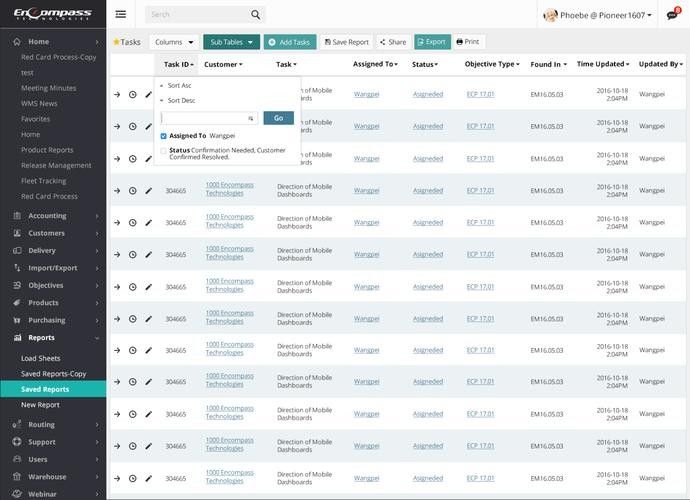Open New Report in the sidebar
690x500 pixels.
[40, 405]
